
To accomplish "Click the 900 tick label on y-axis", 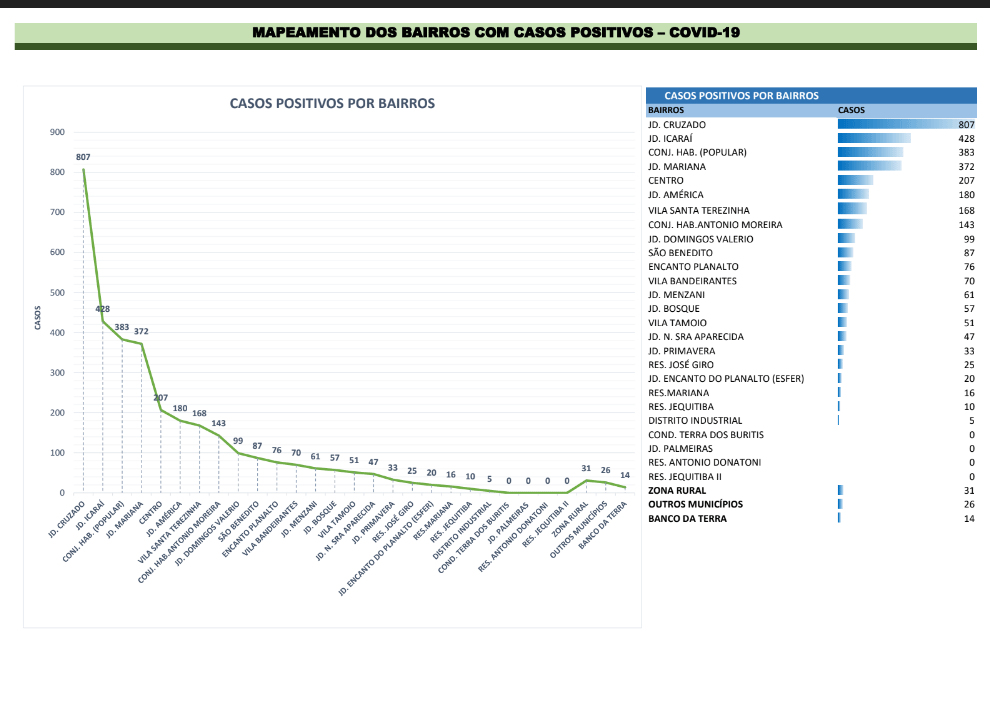I will (x=57, y=132).
